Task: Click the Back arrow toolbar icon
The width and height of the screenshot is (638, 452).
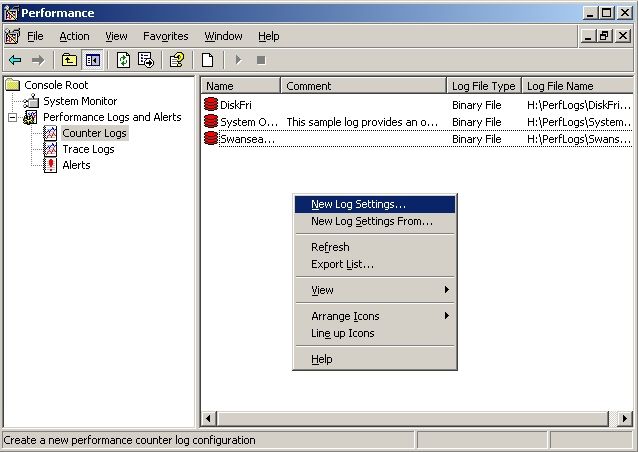Action: pos(15,60)
